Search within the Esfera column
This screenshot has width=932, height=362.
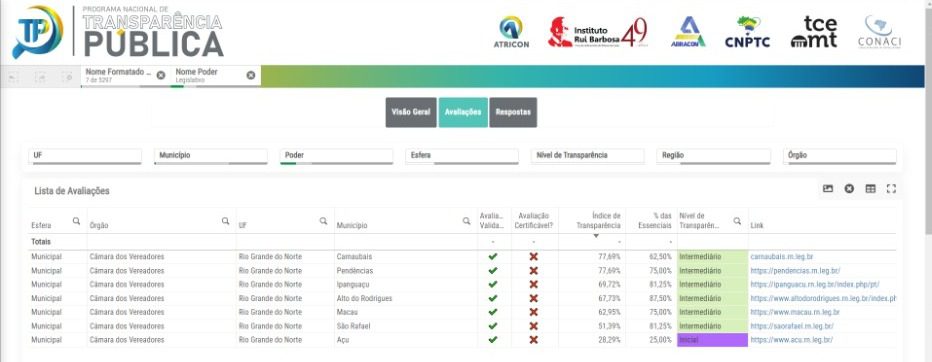pyautogui.click(x=77, y=221)
